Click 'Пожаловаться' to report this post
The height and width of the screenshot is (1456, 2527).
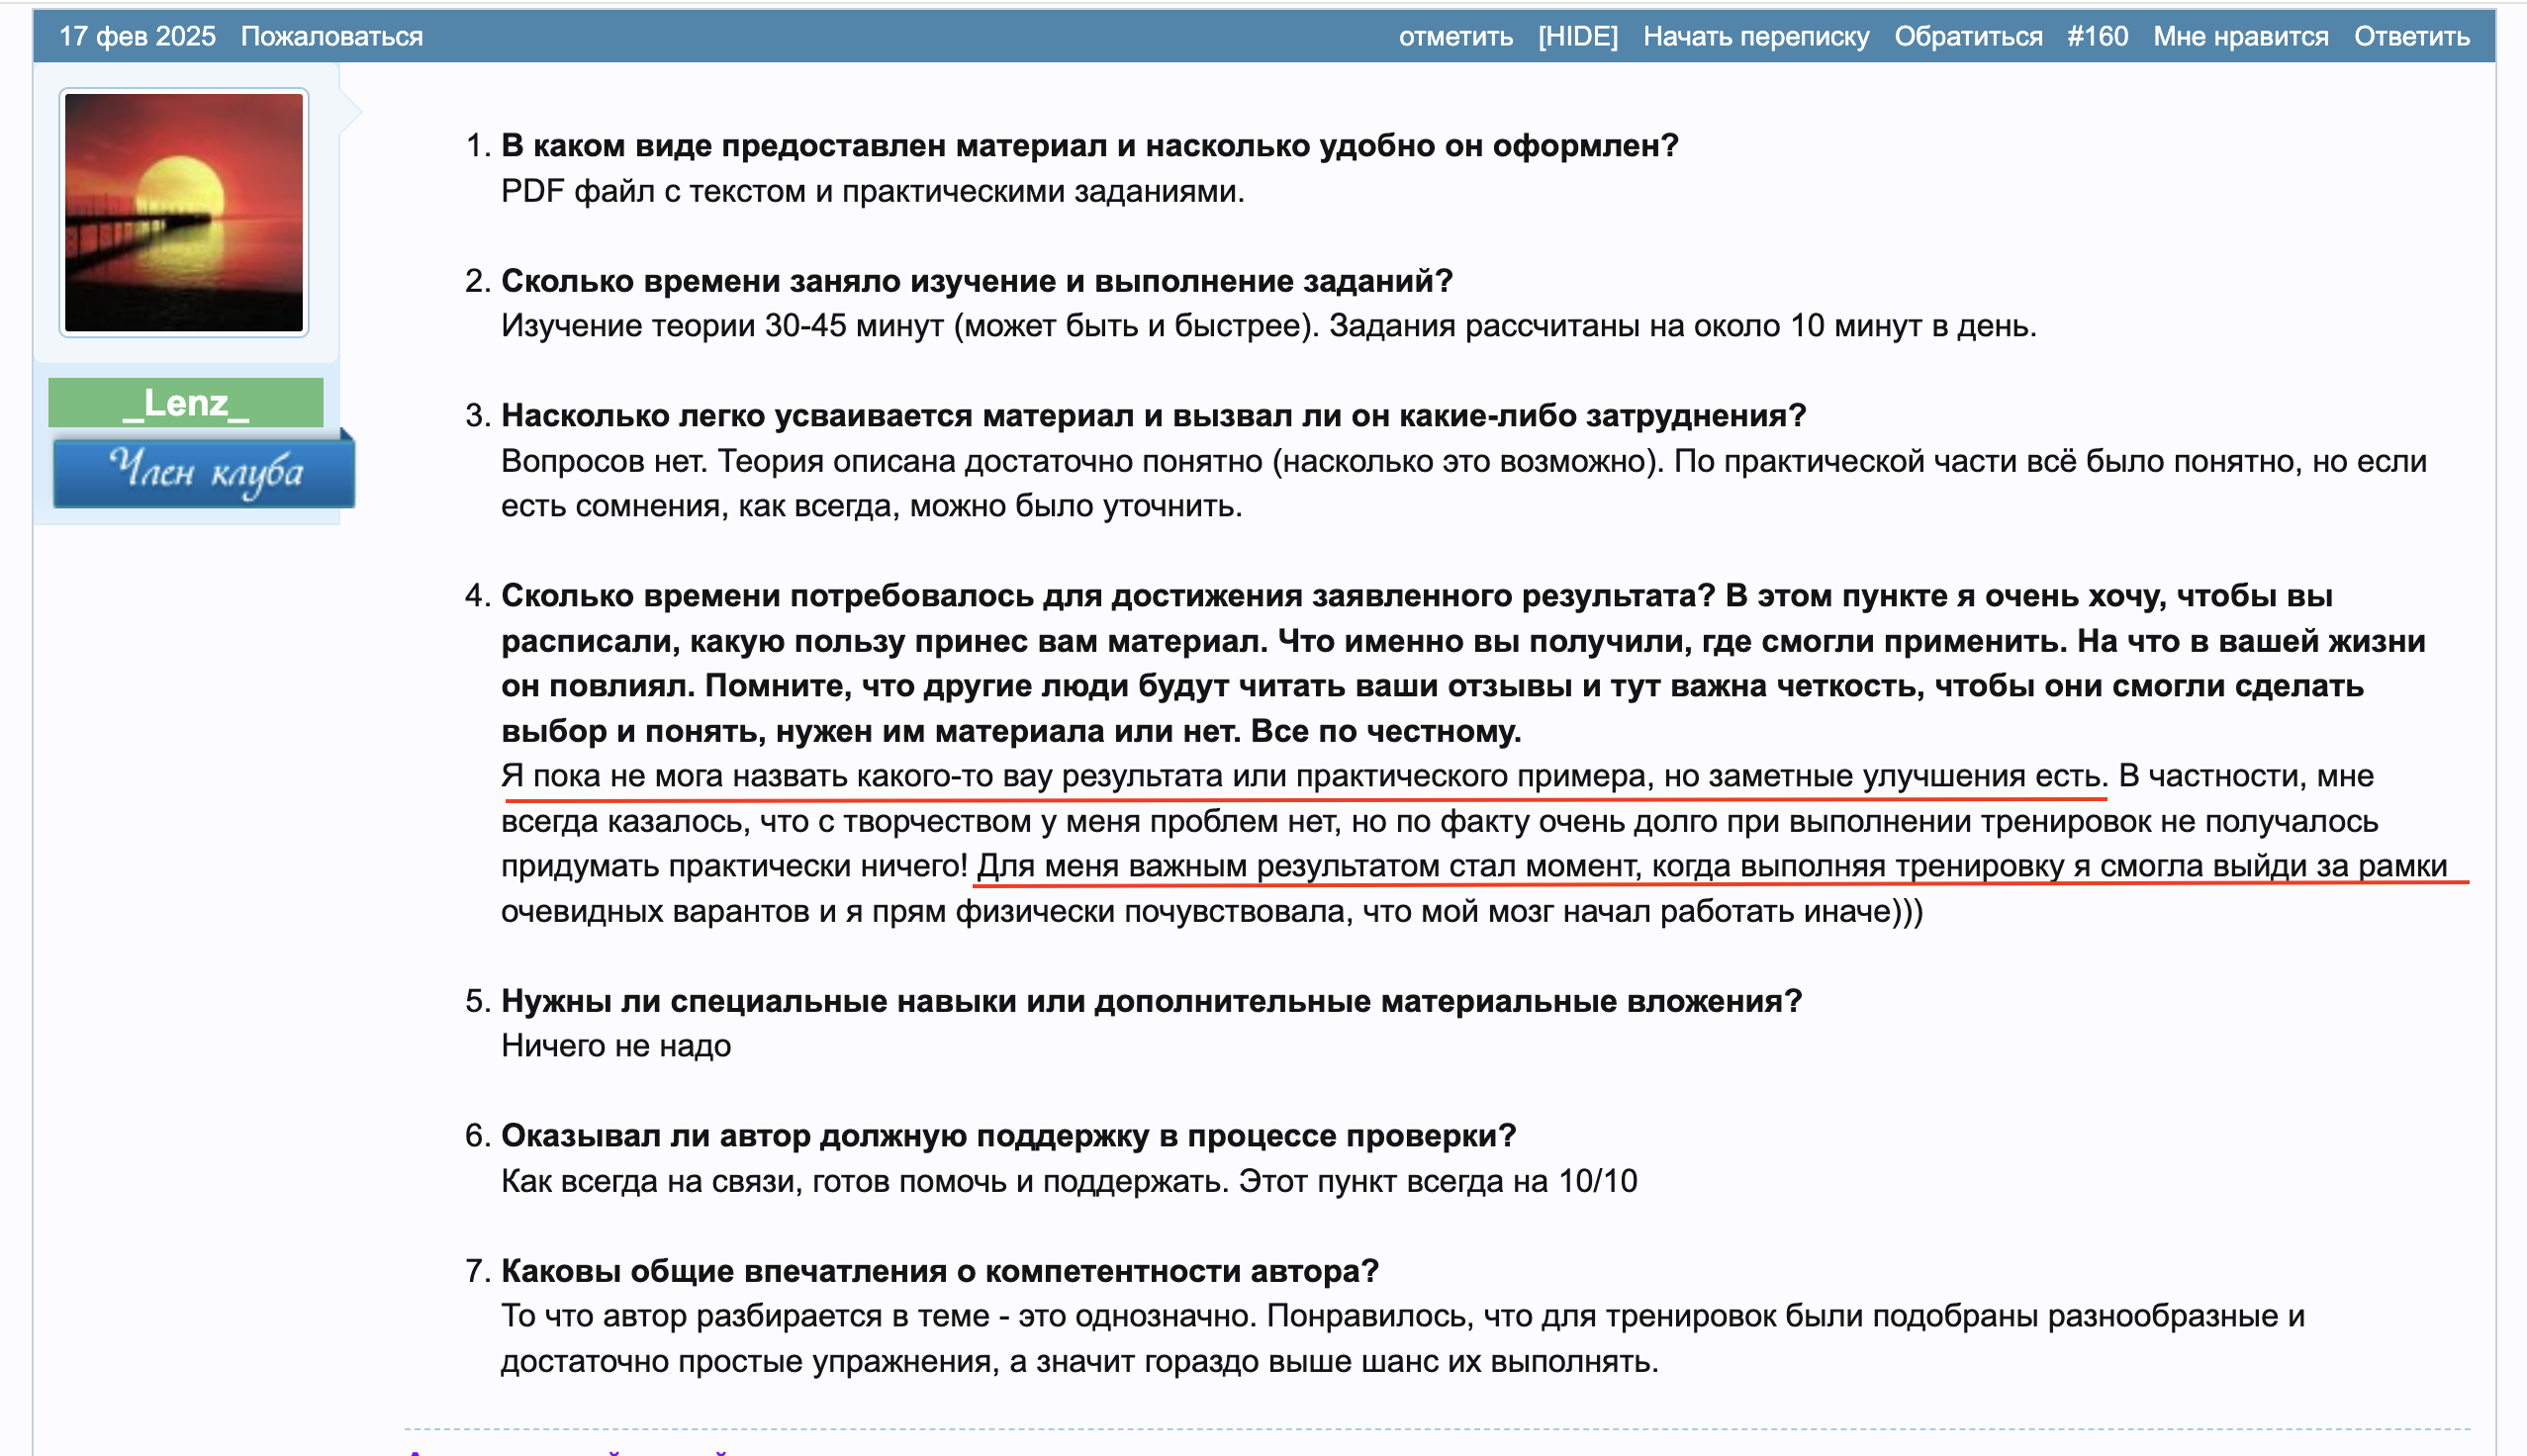point(331,37)
